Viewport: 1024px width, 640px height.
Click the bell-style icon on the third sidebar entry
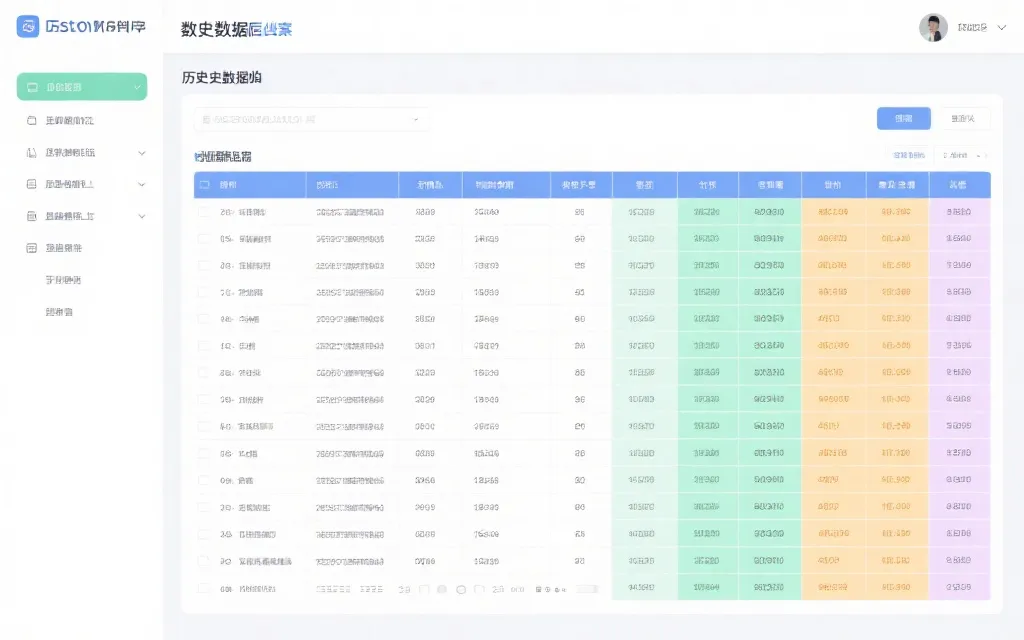(x=30, y=153)
